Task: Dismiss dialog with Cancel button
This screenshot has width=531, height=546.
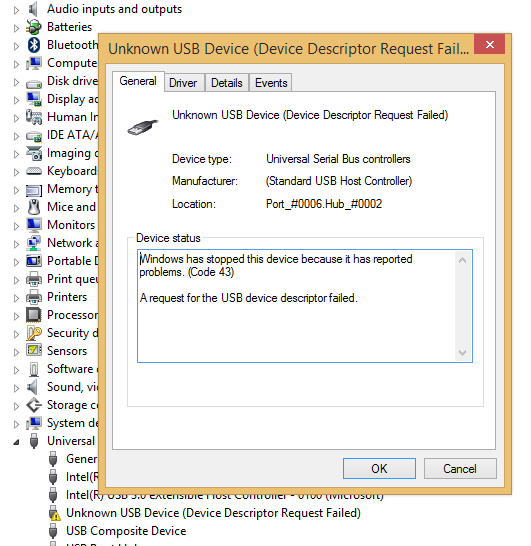Action: click(x=460, y=469)
